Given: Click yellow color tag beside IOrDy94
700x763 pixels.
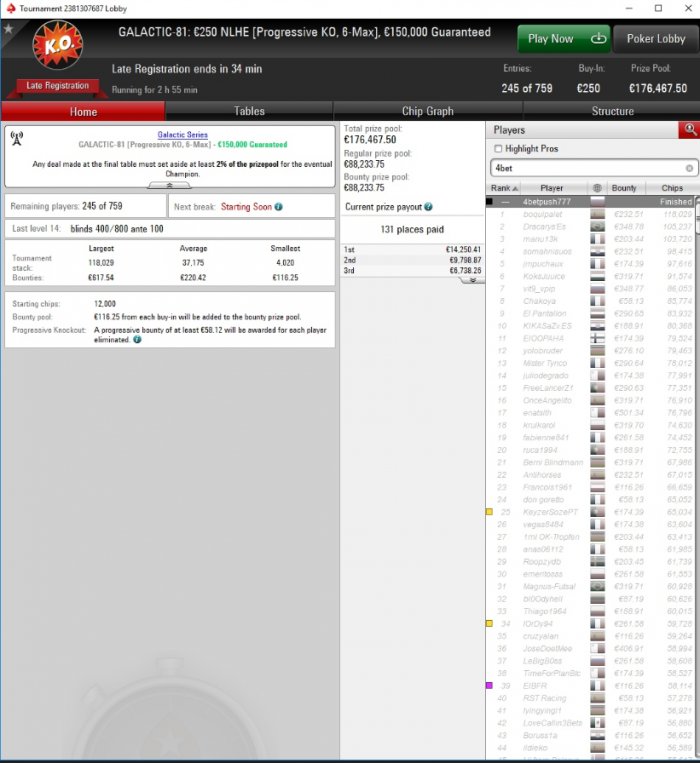Looking at the screenshot, I should pos(489,623).
